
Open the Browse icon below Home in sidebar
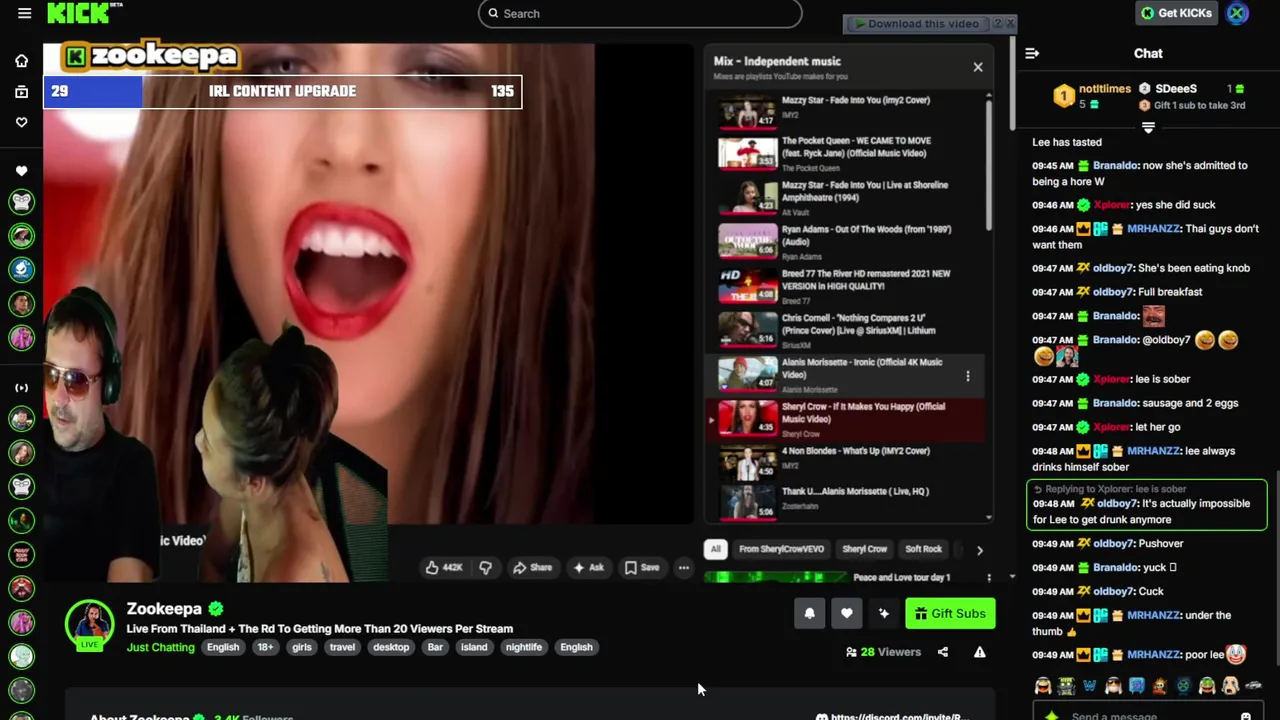tap(21, 92)
